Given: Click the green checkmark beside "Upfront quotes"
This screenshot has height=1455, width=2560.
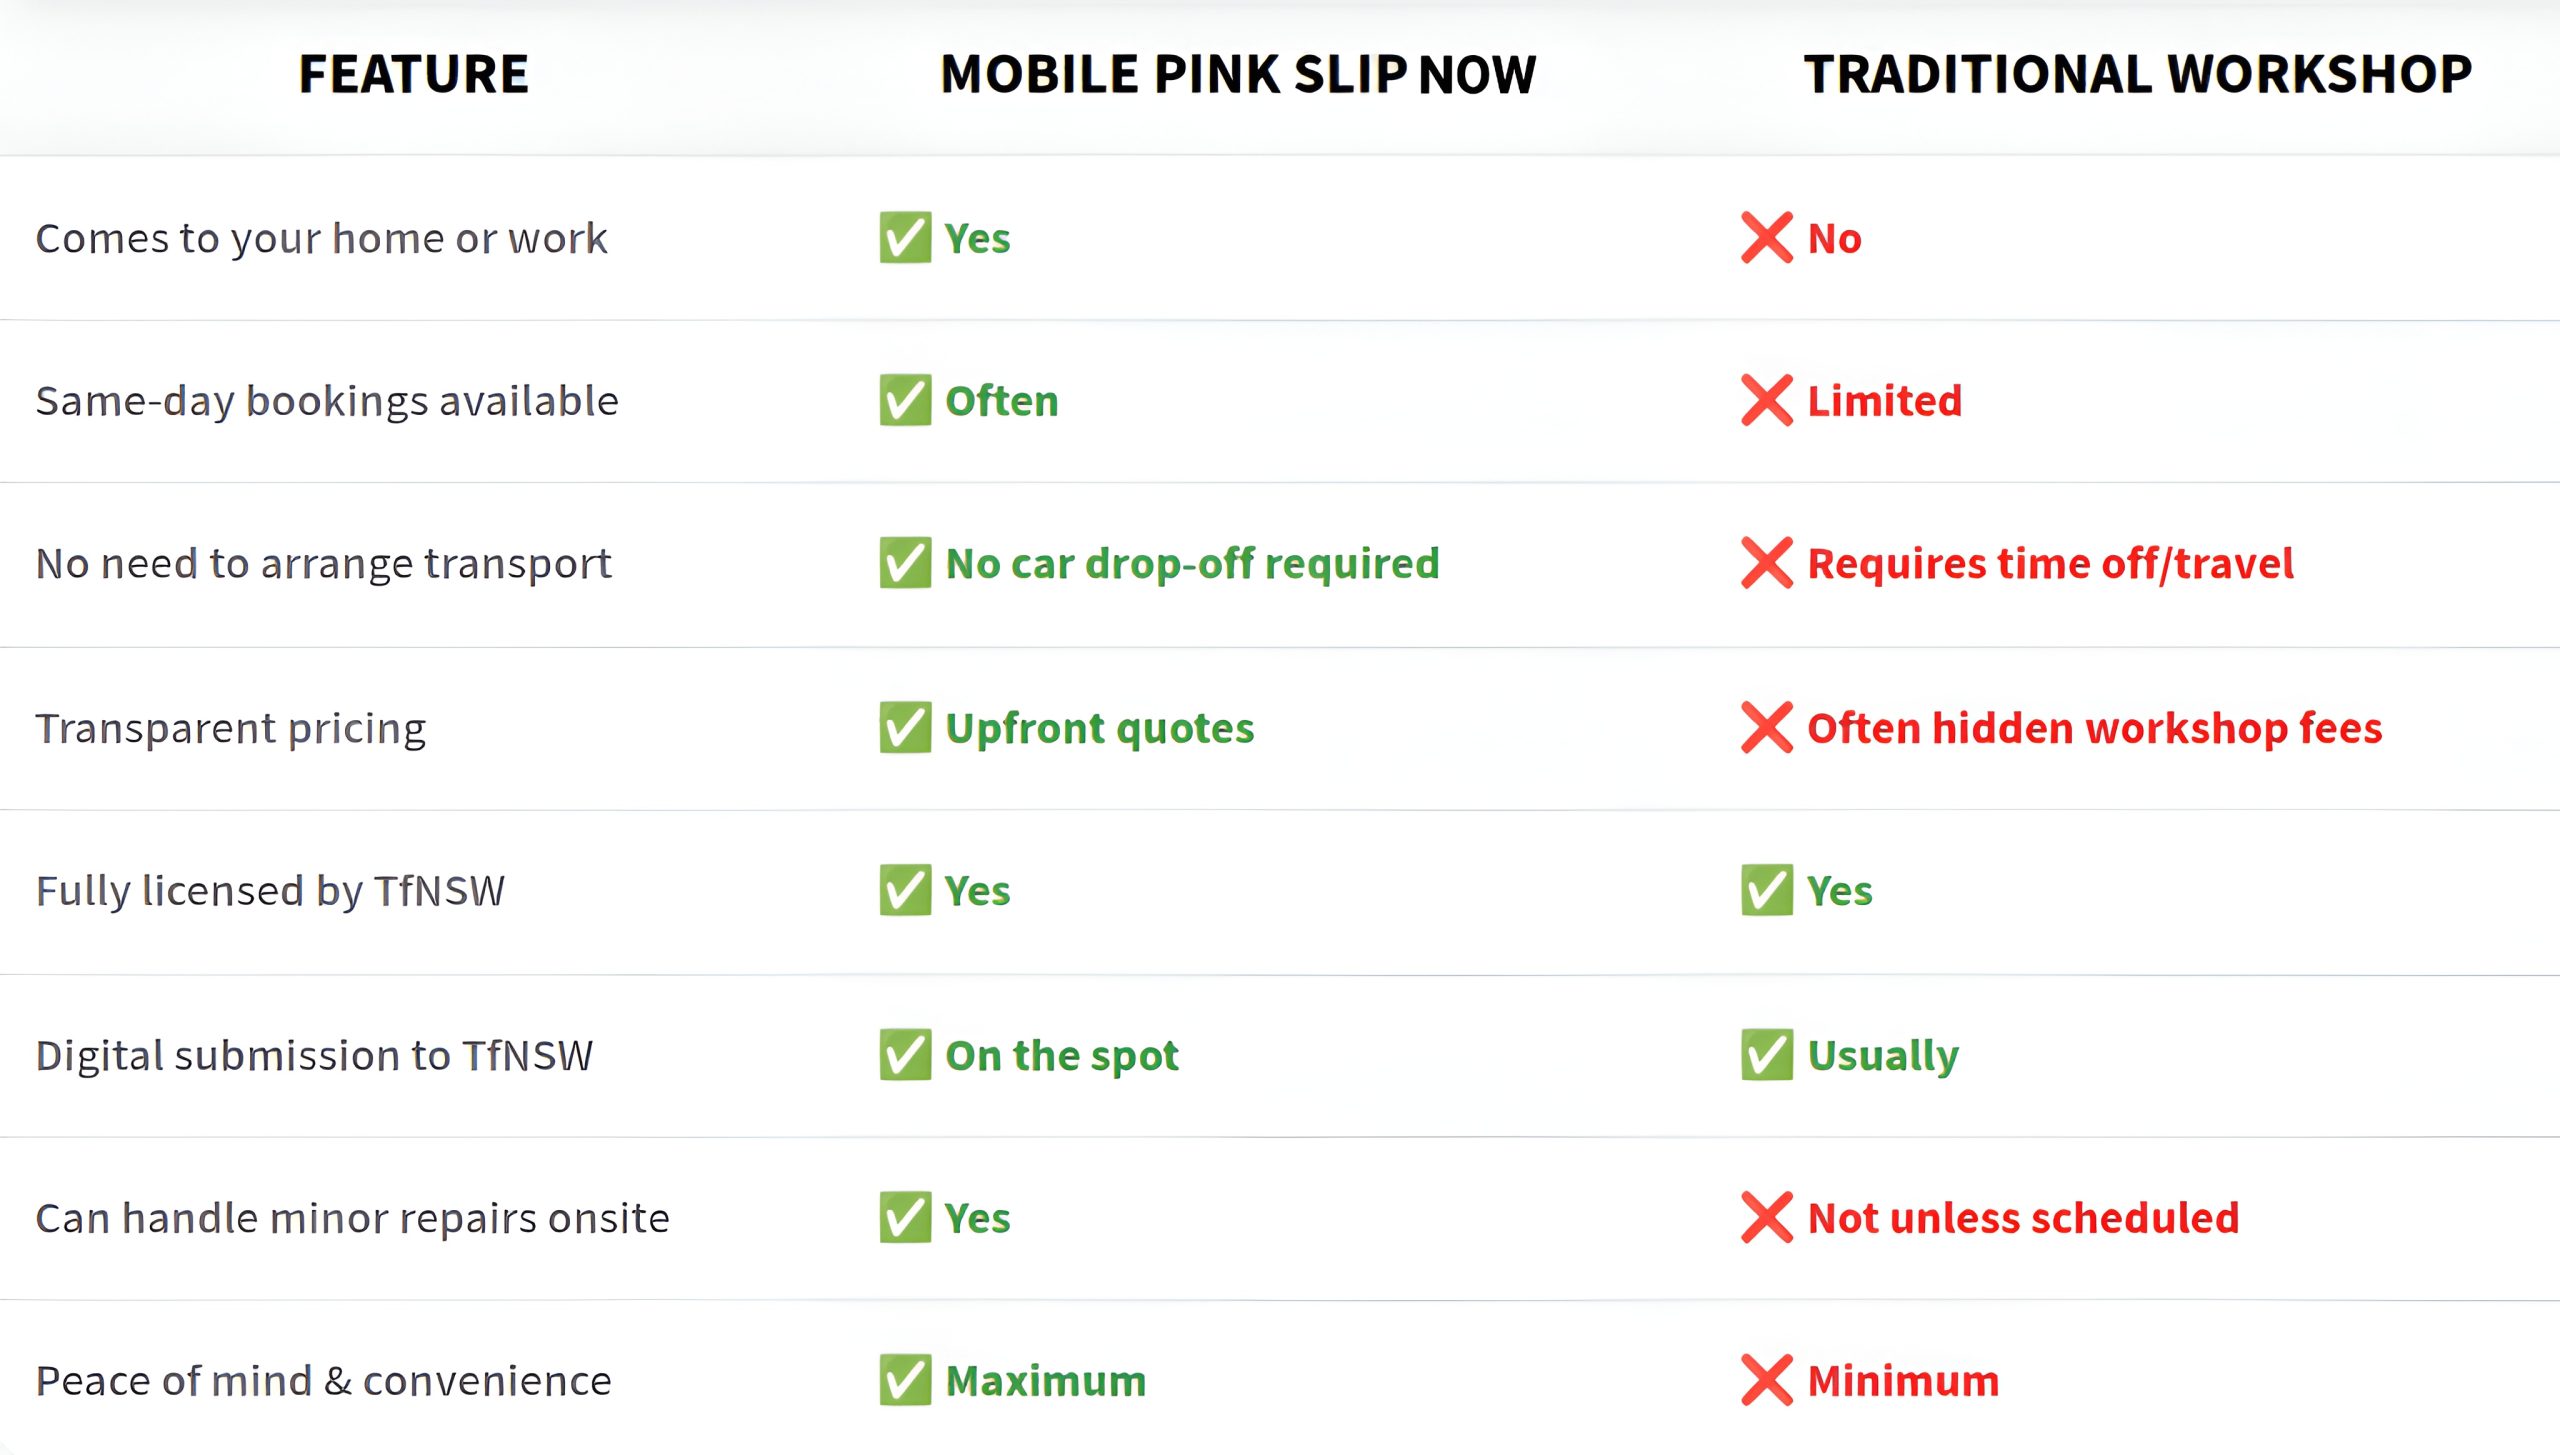Looking at the screenshot, I should (905, 728).
